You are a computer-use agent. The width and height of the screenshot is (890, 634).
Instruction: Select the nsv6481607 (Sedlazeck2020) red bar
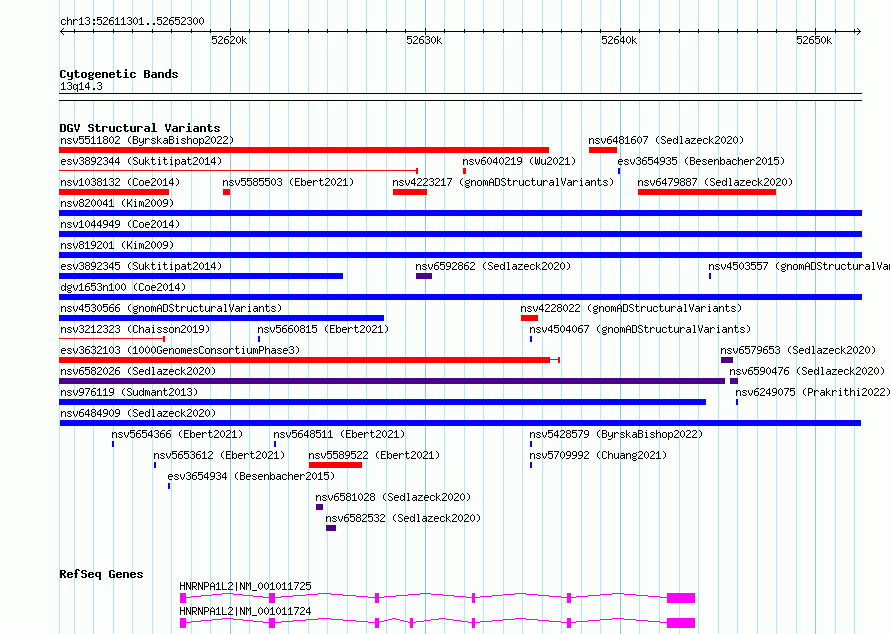click(x=603, y=150)
